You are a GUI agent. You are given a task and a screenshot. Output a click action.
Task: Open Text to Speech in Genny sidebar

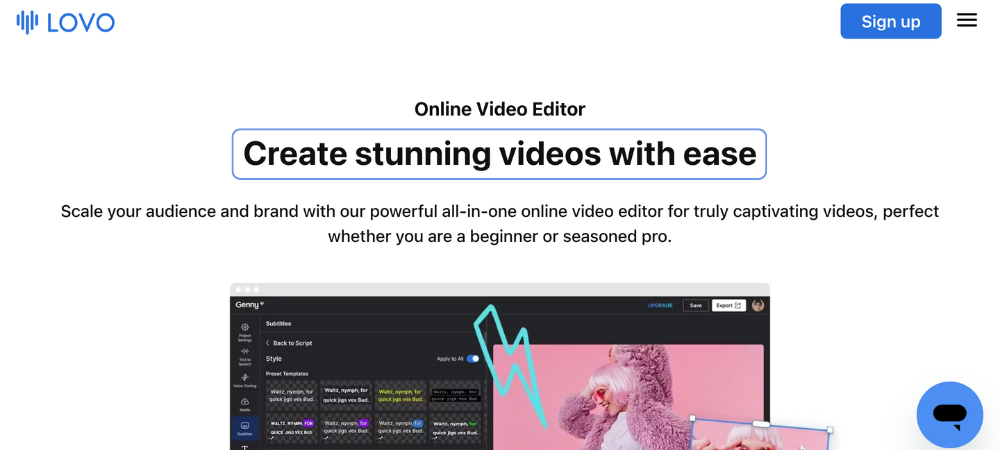point(245,357)
